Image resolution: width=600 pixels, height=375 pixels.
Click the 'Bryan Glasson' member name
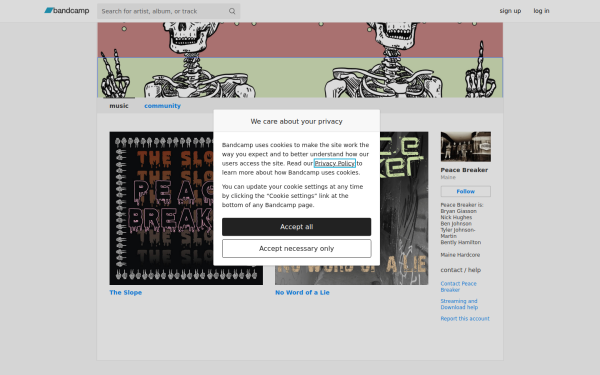(458, 211)
